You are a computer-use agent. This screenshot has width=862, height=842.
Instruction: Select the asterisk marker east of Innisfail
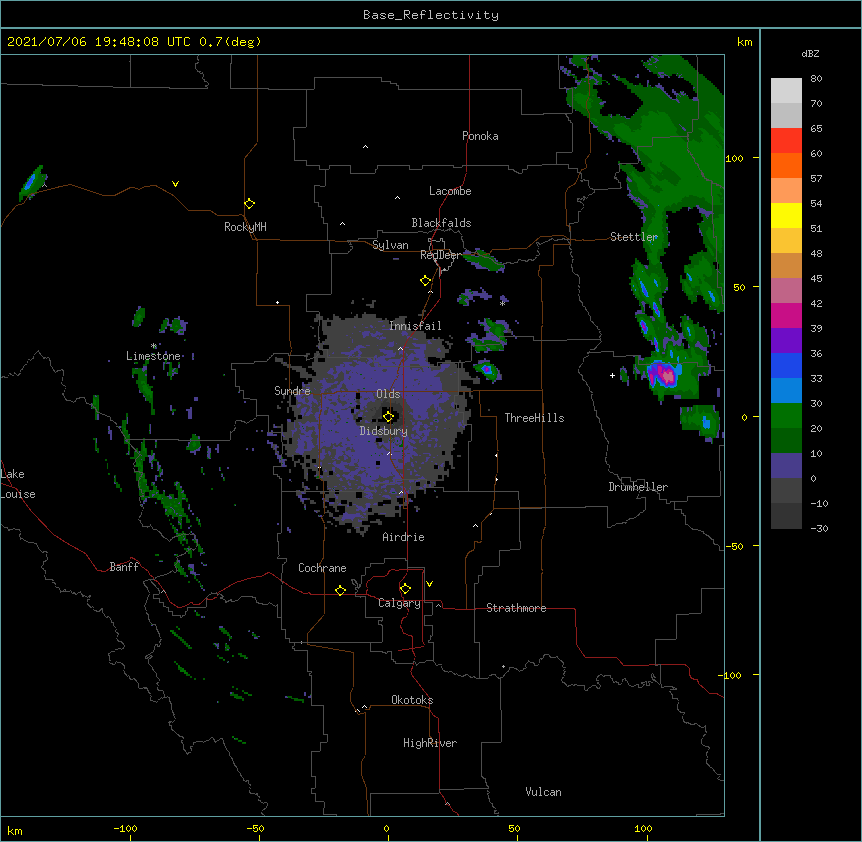coord(502,303)
